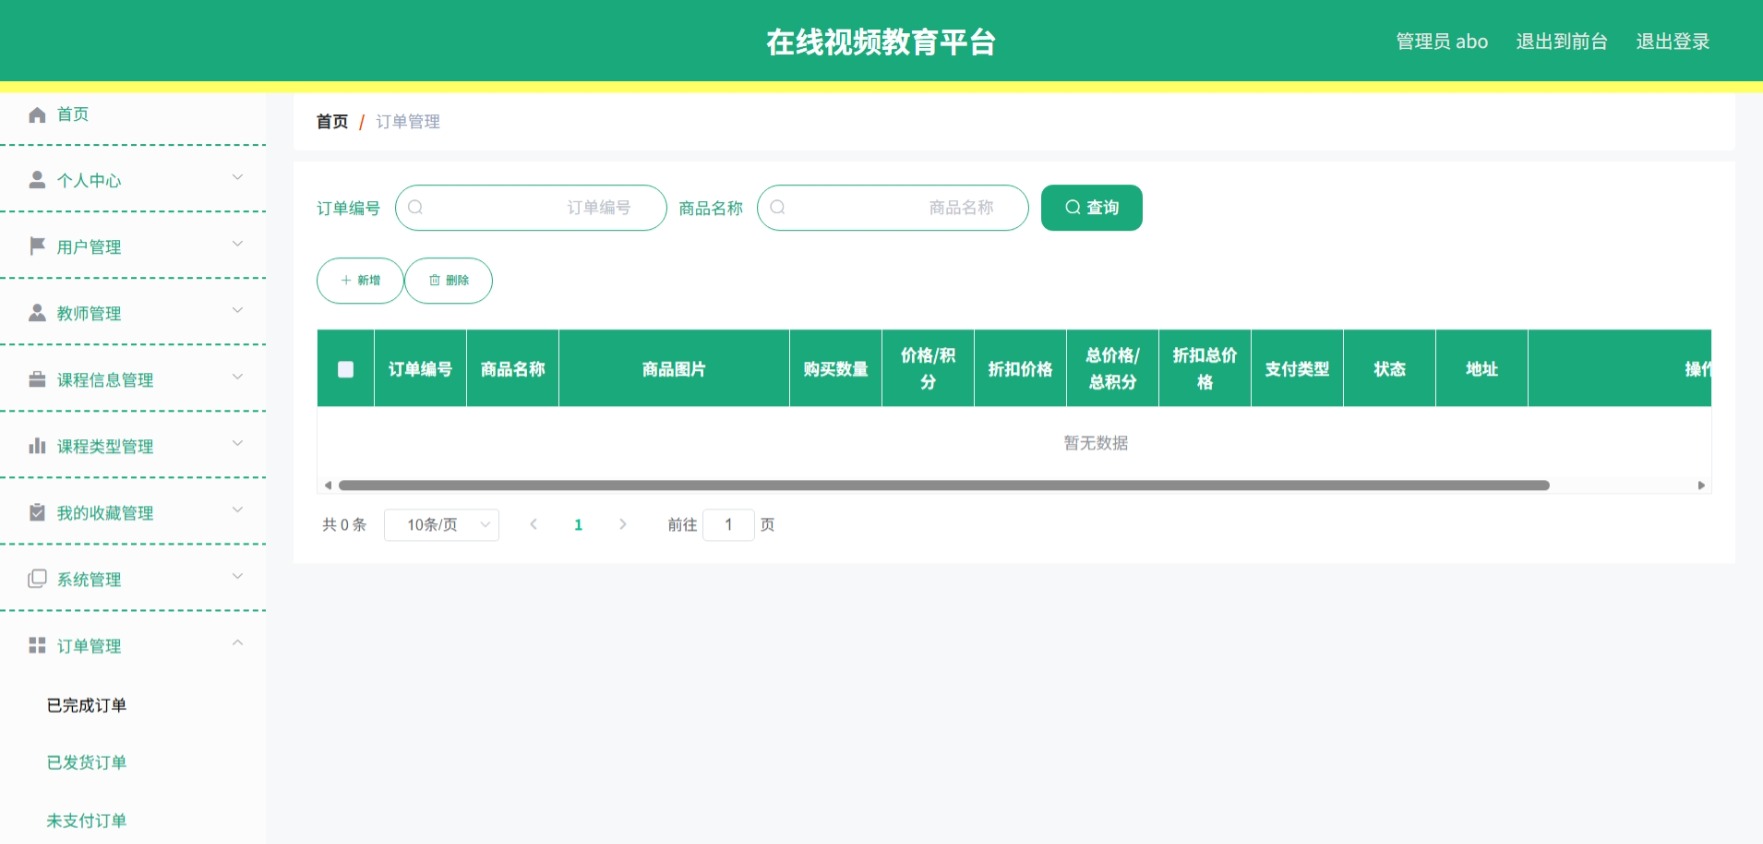Image resolution: width=1763 pixels, height=844 pixels.
Task: Click the teacher icon for 教师管理
Action: tap(37, 313)
